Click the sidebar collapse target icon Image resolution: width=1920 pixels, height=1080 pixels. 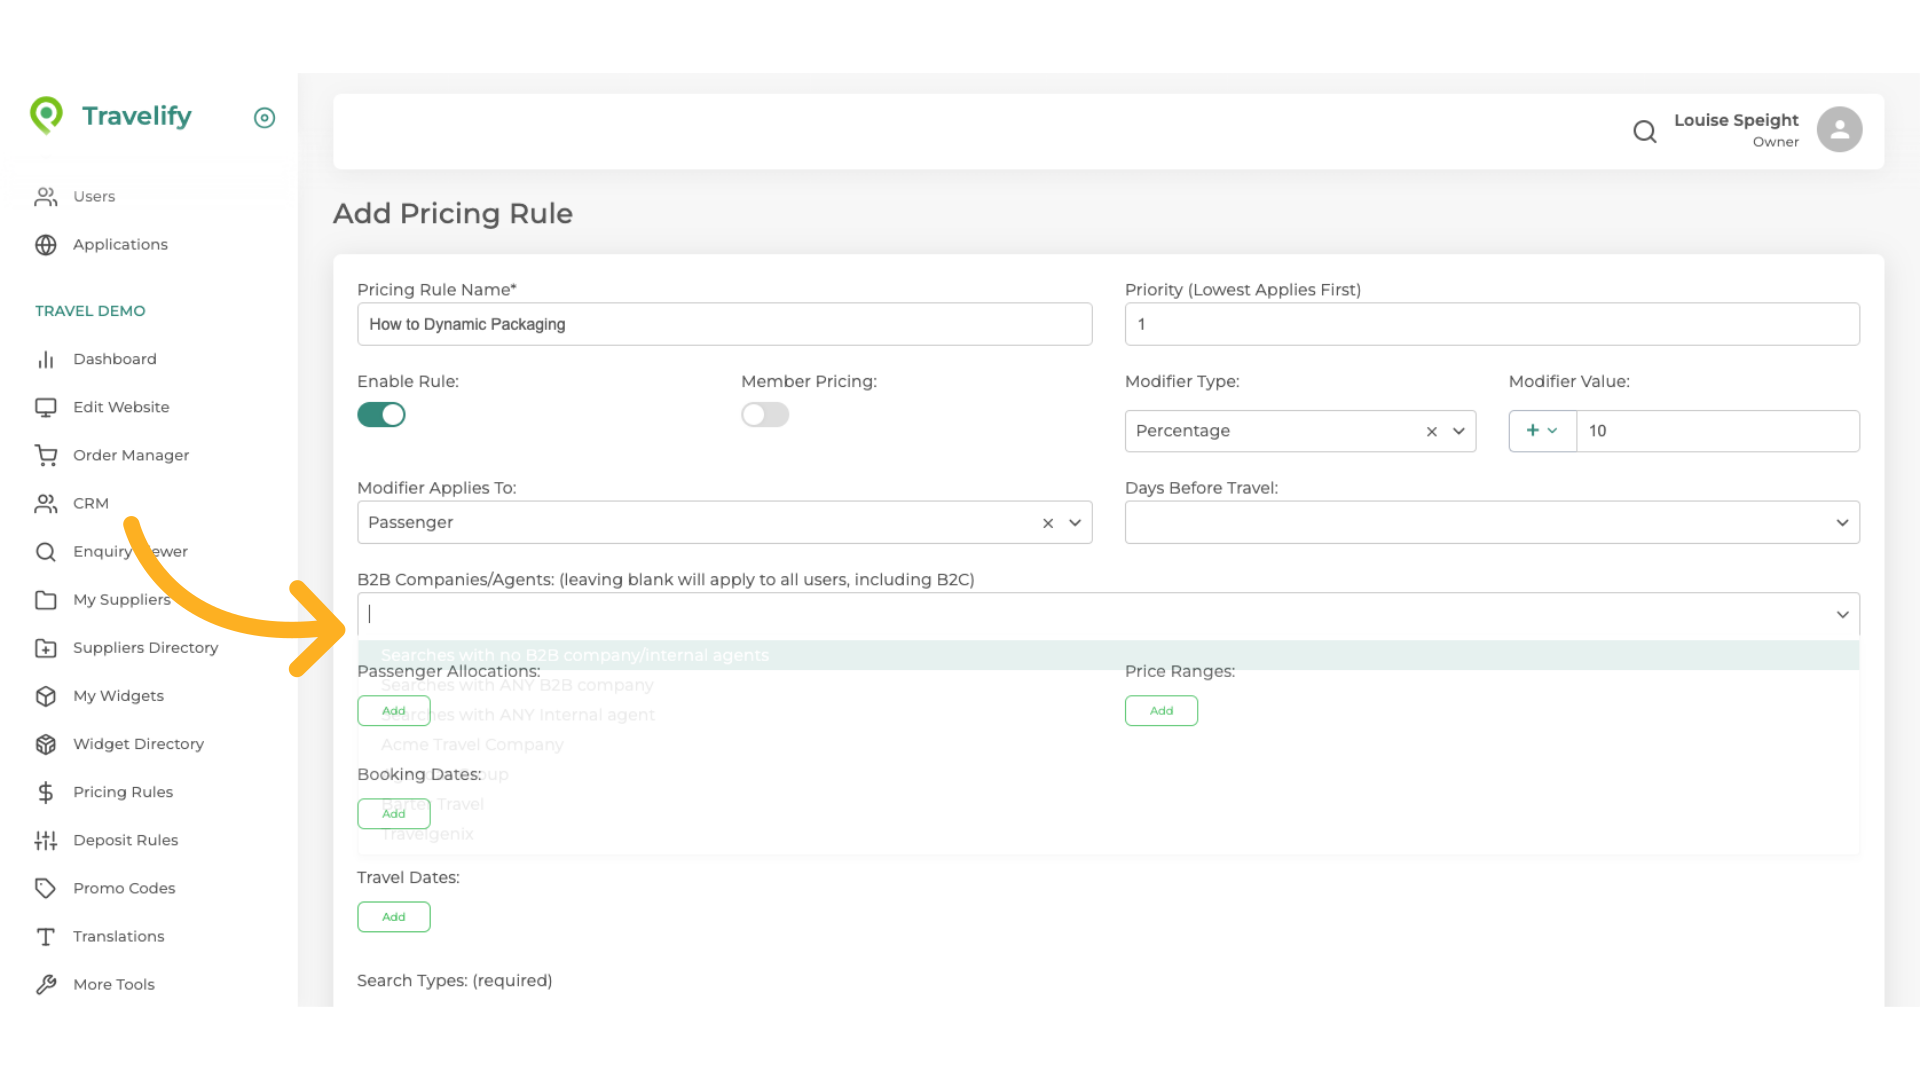[264, 118]
